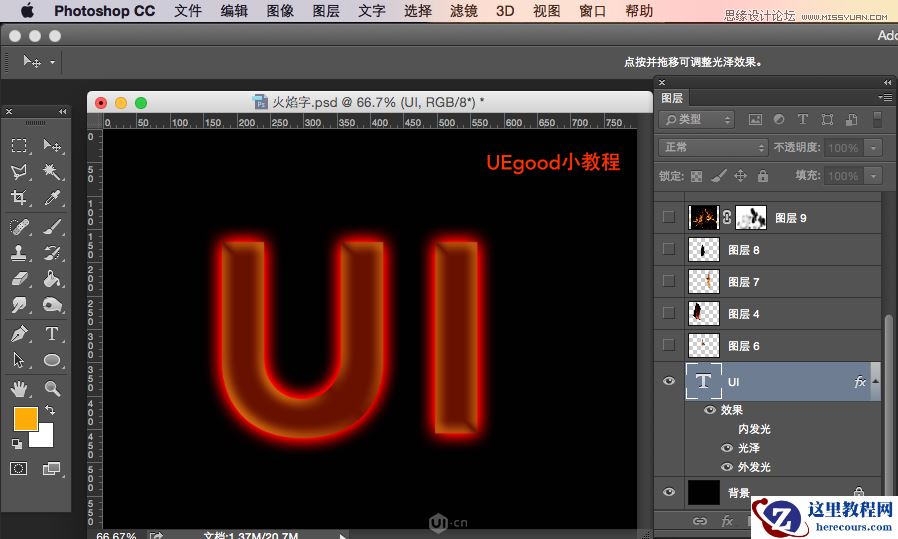The image size is (898, 539).
Task: Click the foreground orange color swatch
Action: (x=26, y=419)
